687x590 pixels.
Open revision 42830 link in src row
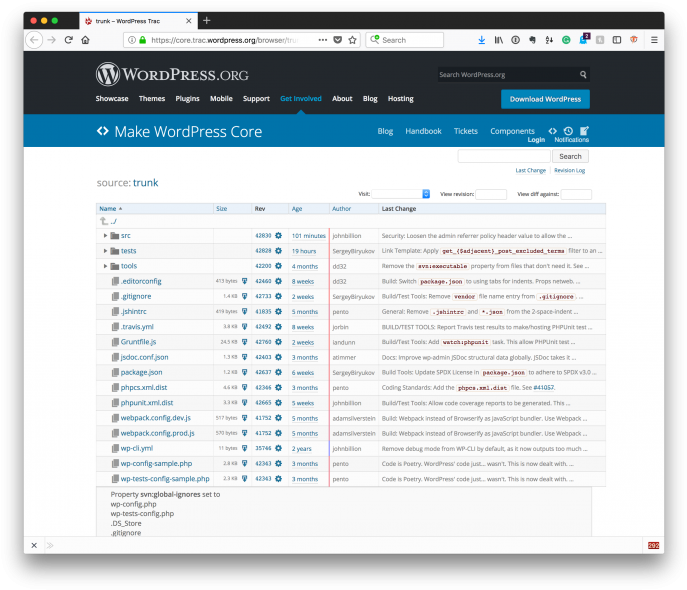263,236
